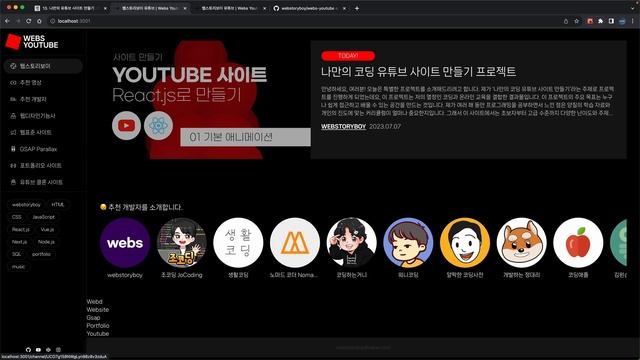
Task: Select the Node.js keyword tag
Action: [46, 242]
